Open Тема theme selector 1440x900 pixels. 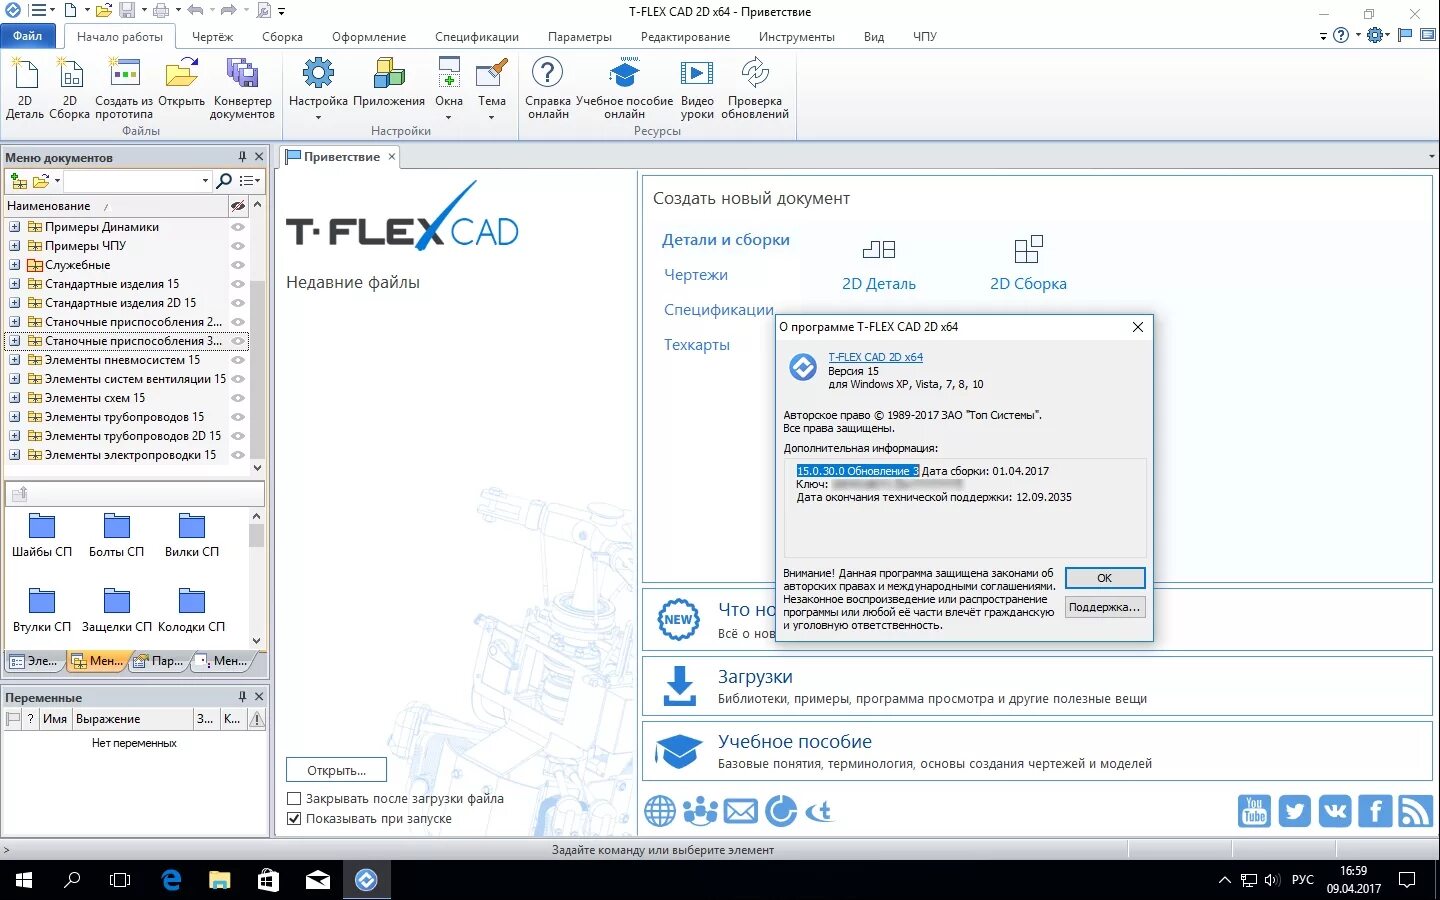tap(492, 89)
